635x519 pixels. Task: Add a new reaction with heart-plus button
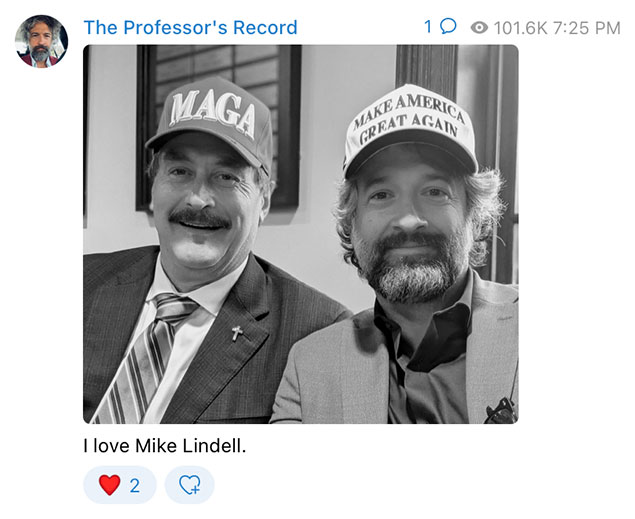pos(190,485)
